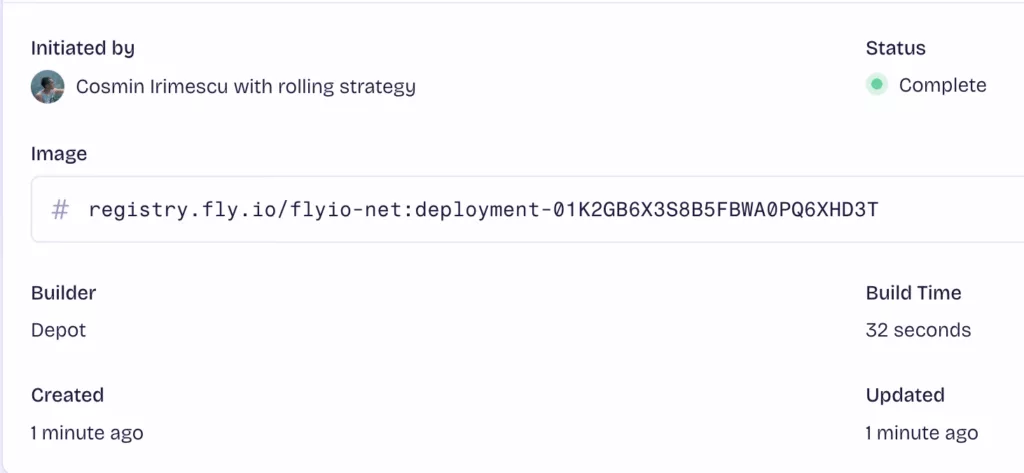
Task: Click the Complete status text
Action: (x=942, y=85)
